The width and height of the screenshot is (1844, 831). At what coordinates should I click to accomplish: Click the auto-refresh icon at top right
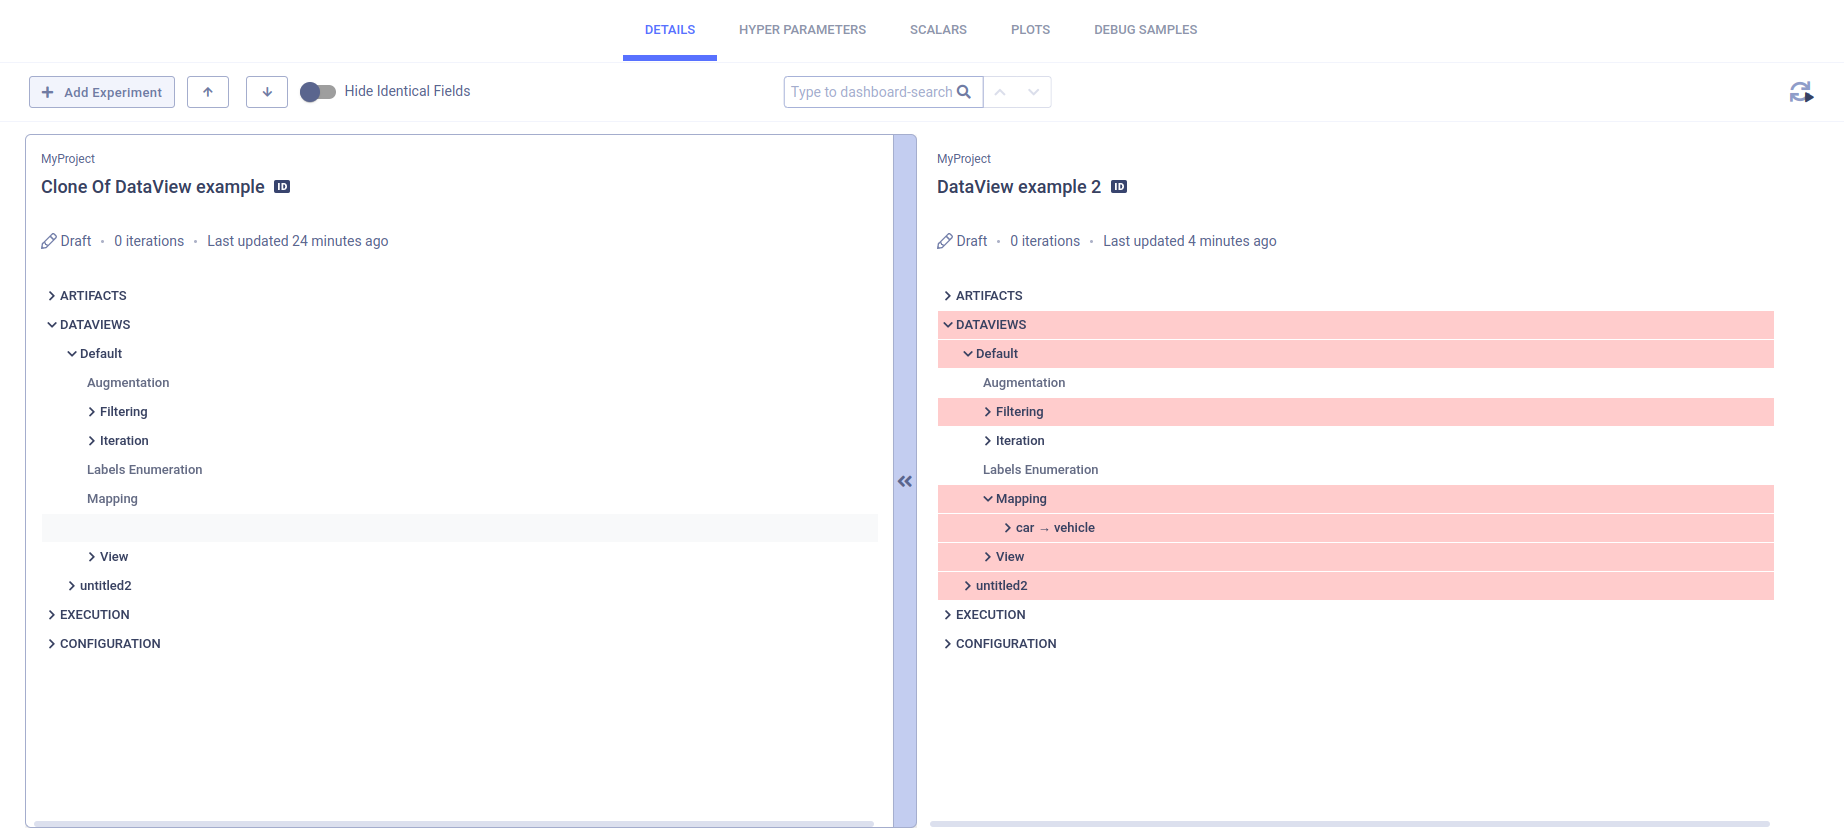[x=1800, y=92]
